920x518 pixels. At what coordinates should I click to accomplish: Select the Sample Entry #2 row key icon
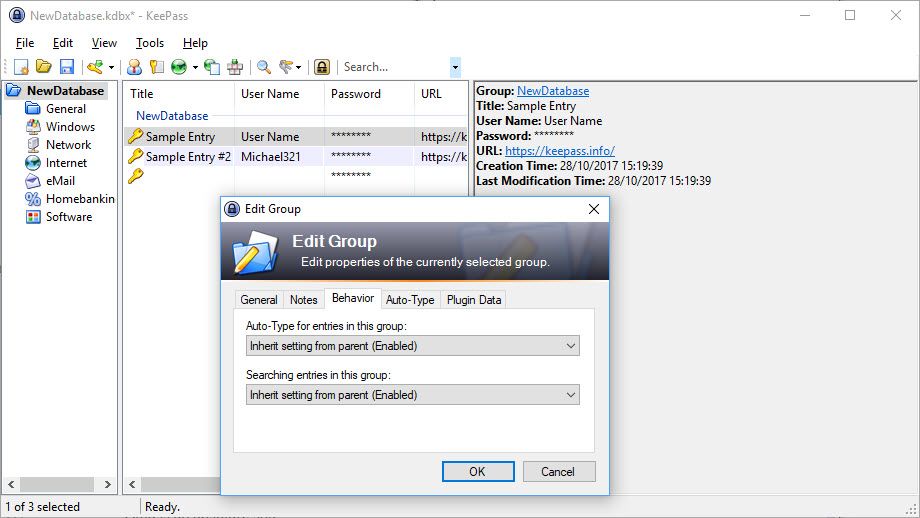click(136, 157)
